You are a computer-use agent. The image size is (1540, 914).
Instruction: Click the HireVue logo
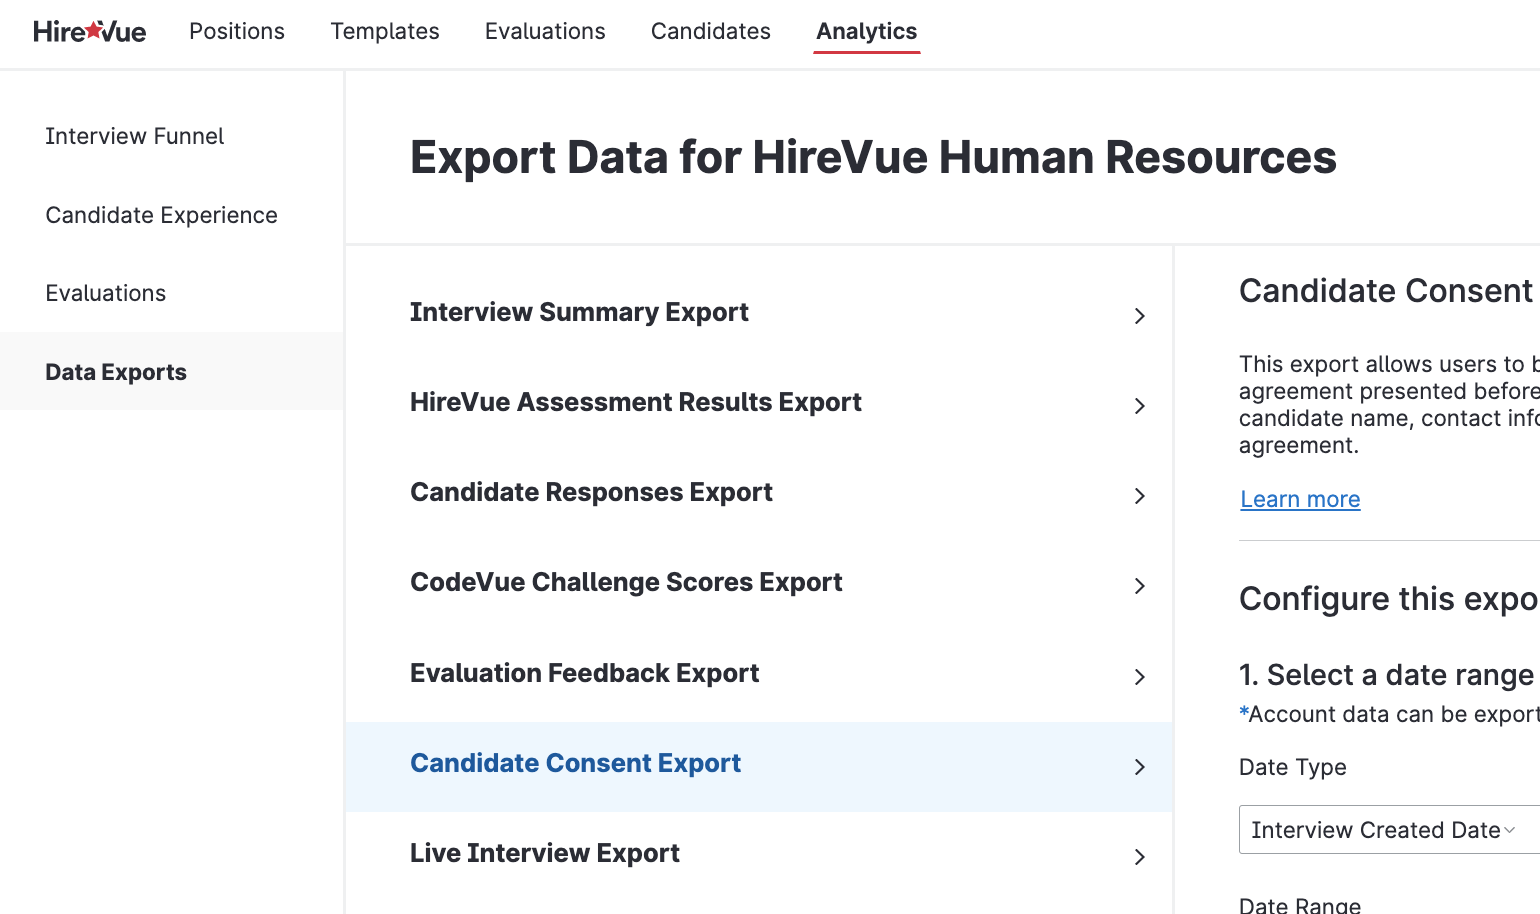89,32
